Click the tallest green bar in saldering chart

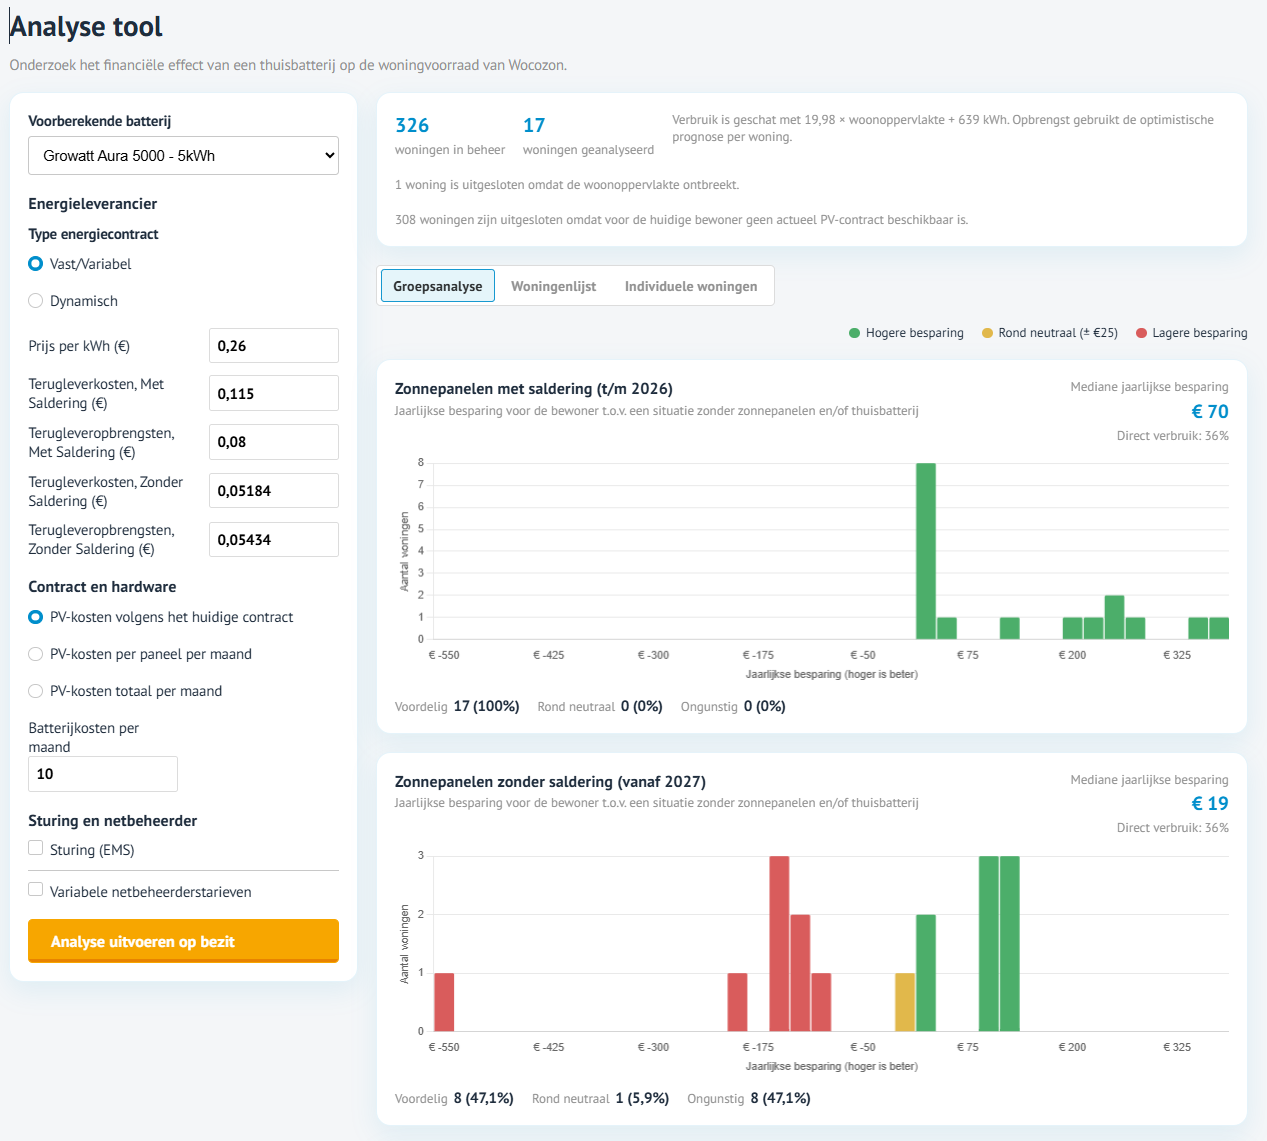pos(926,551)
